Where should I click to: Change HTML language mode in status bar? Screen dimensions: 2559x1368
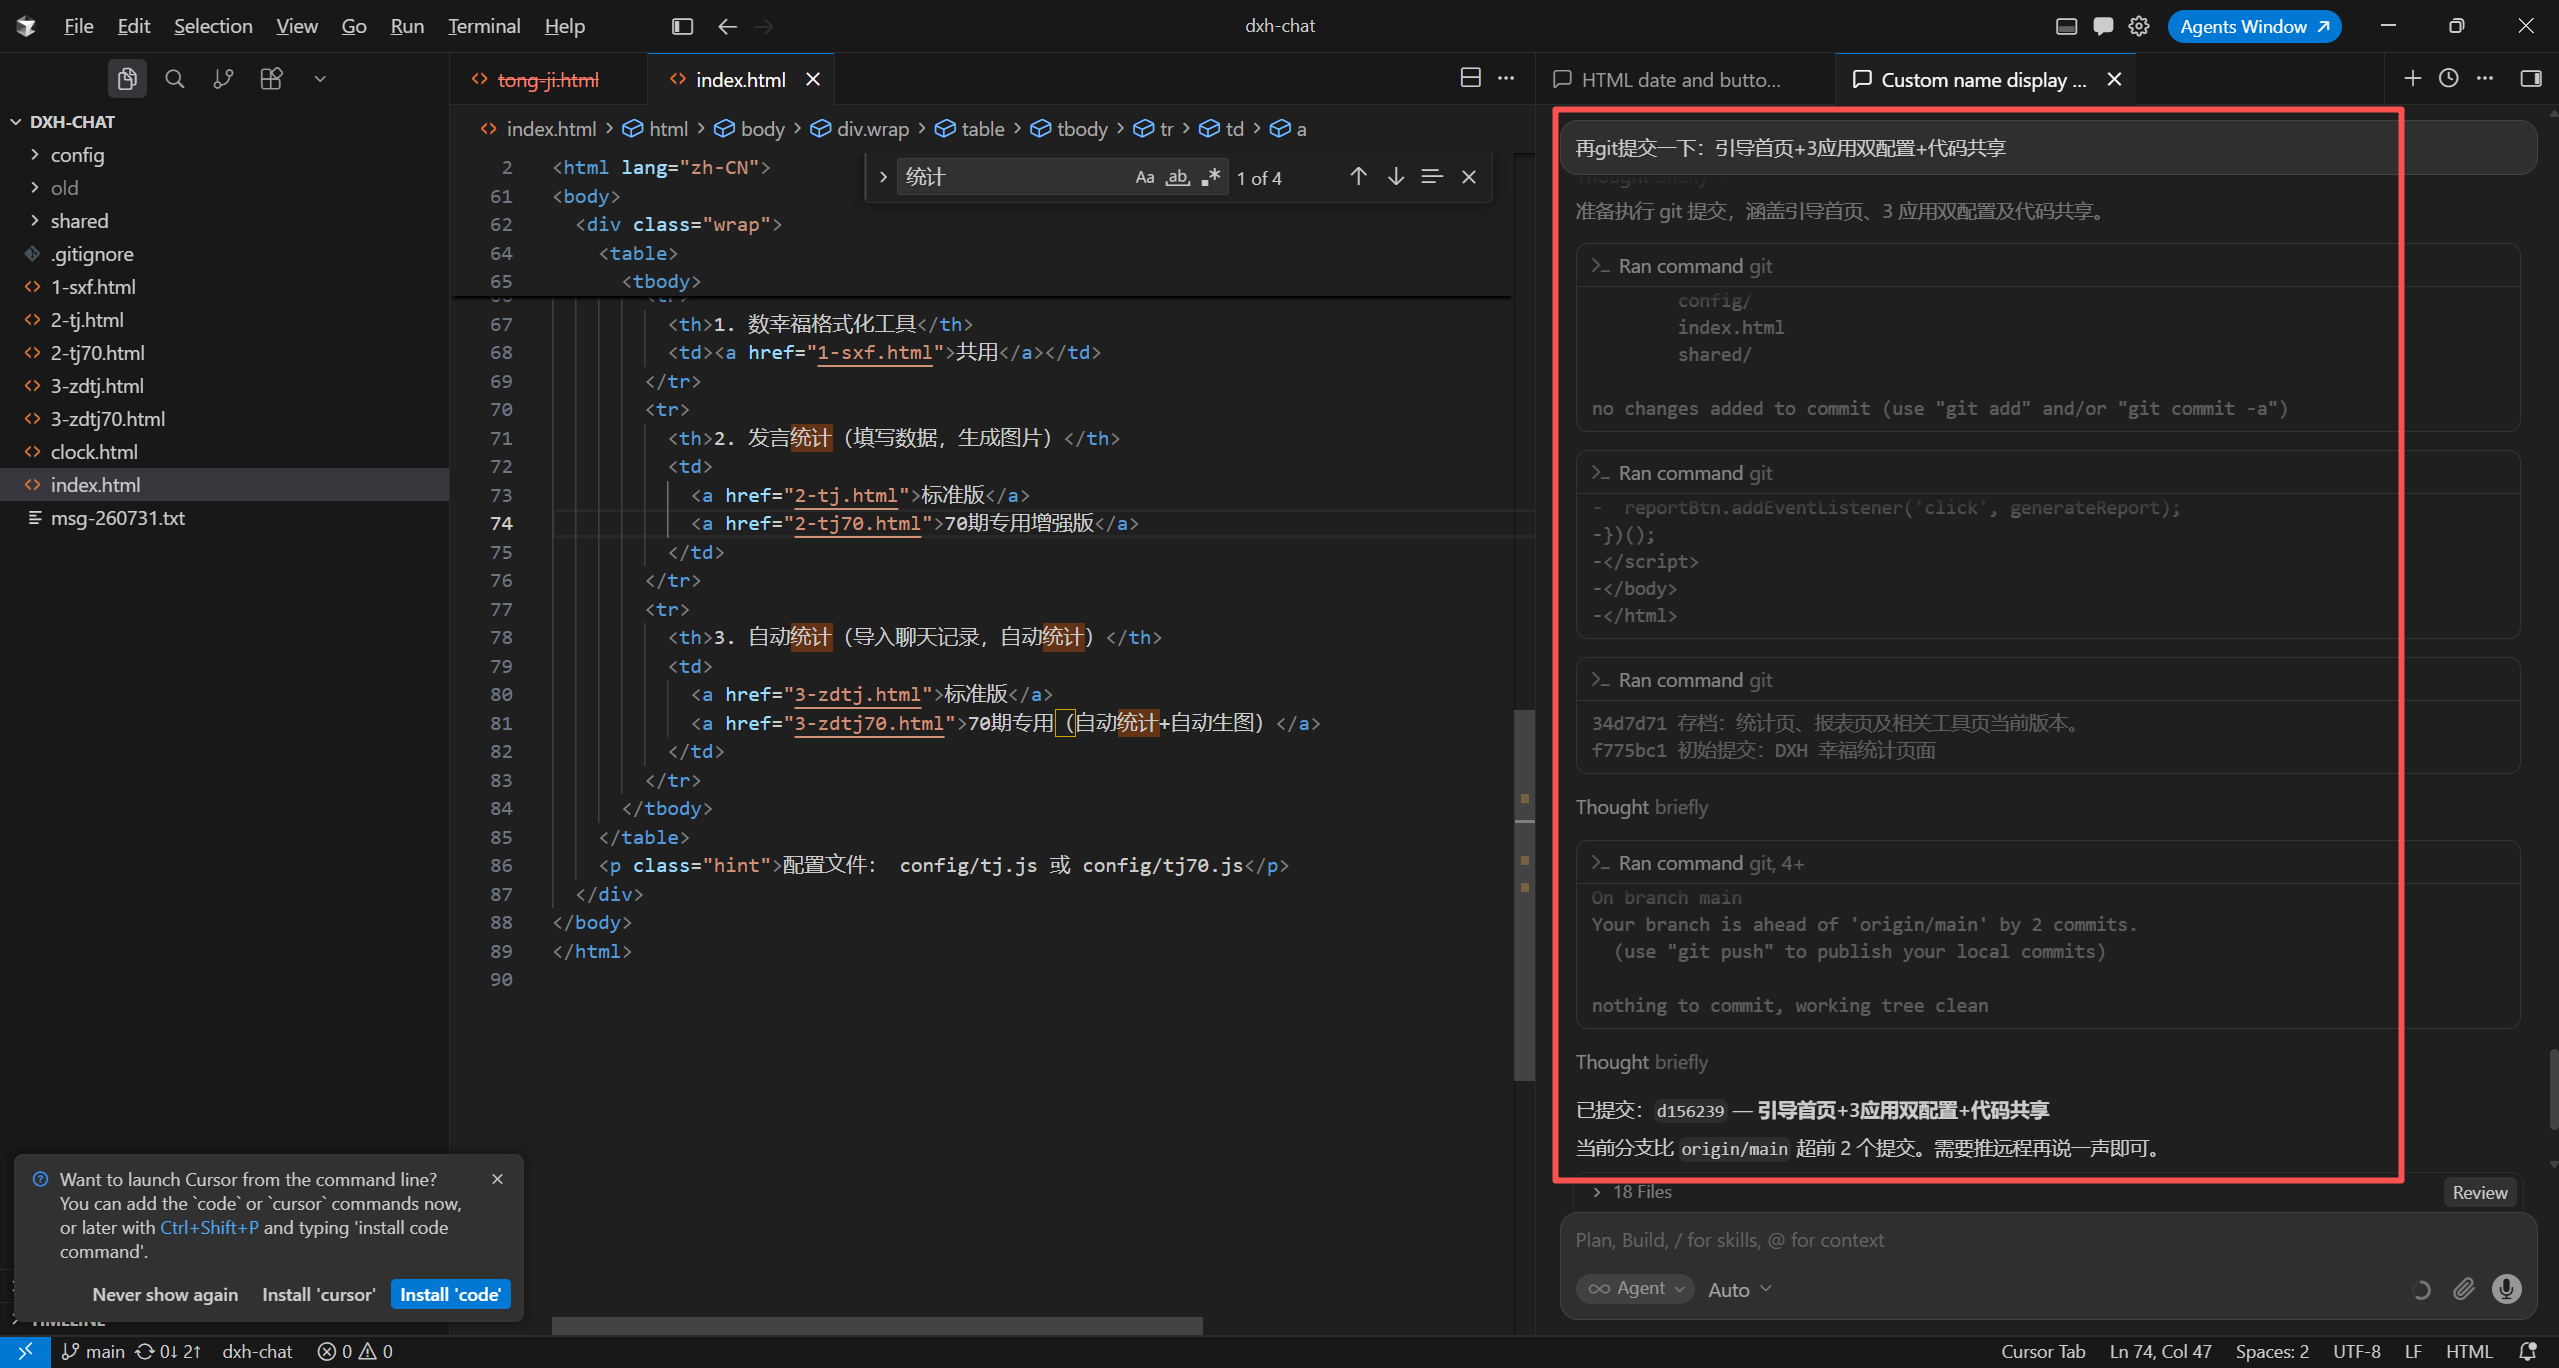pos(2468,1352)
